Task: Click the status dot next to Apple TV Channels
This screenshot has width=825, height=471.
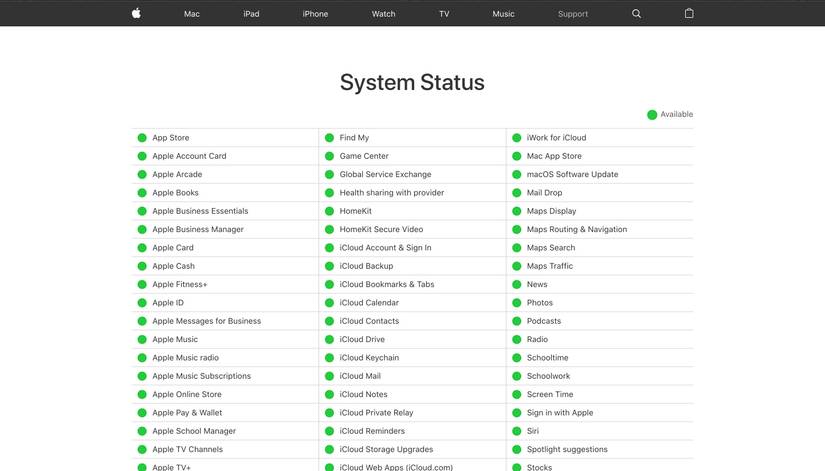Action: pyautogui.click(x=142, y=449)
